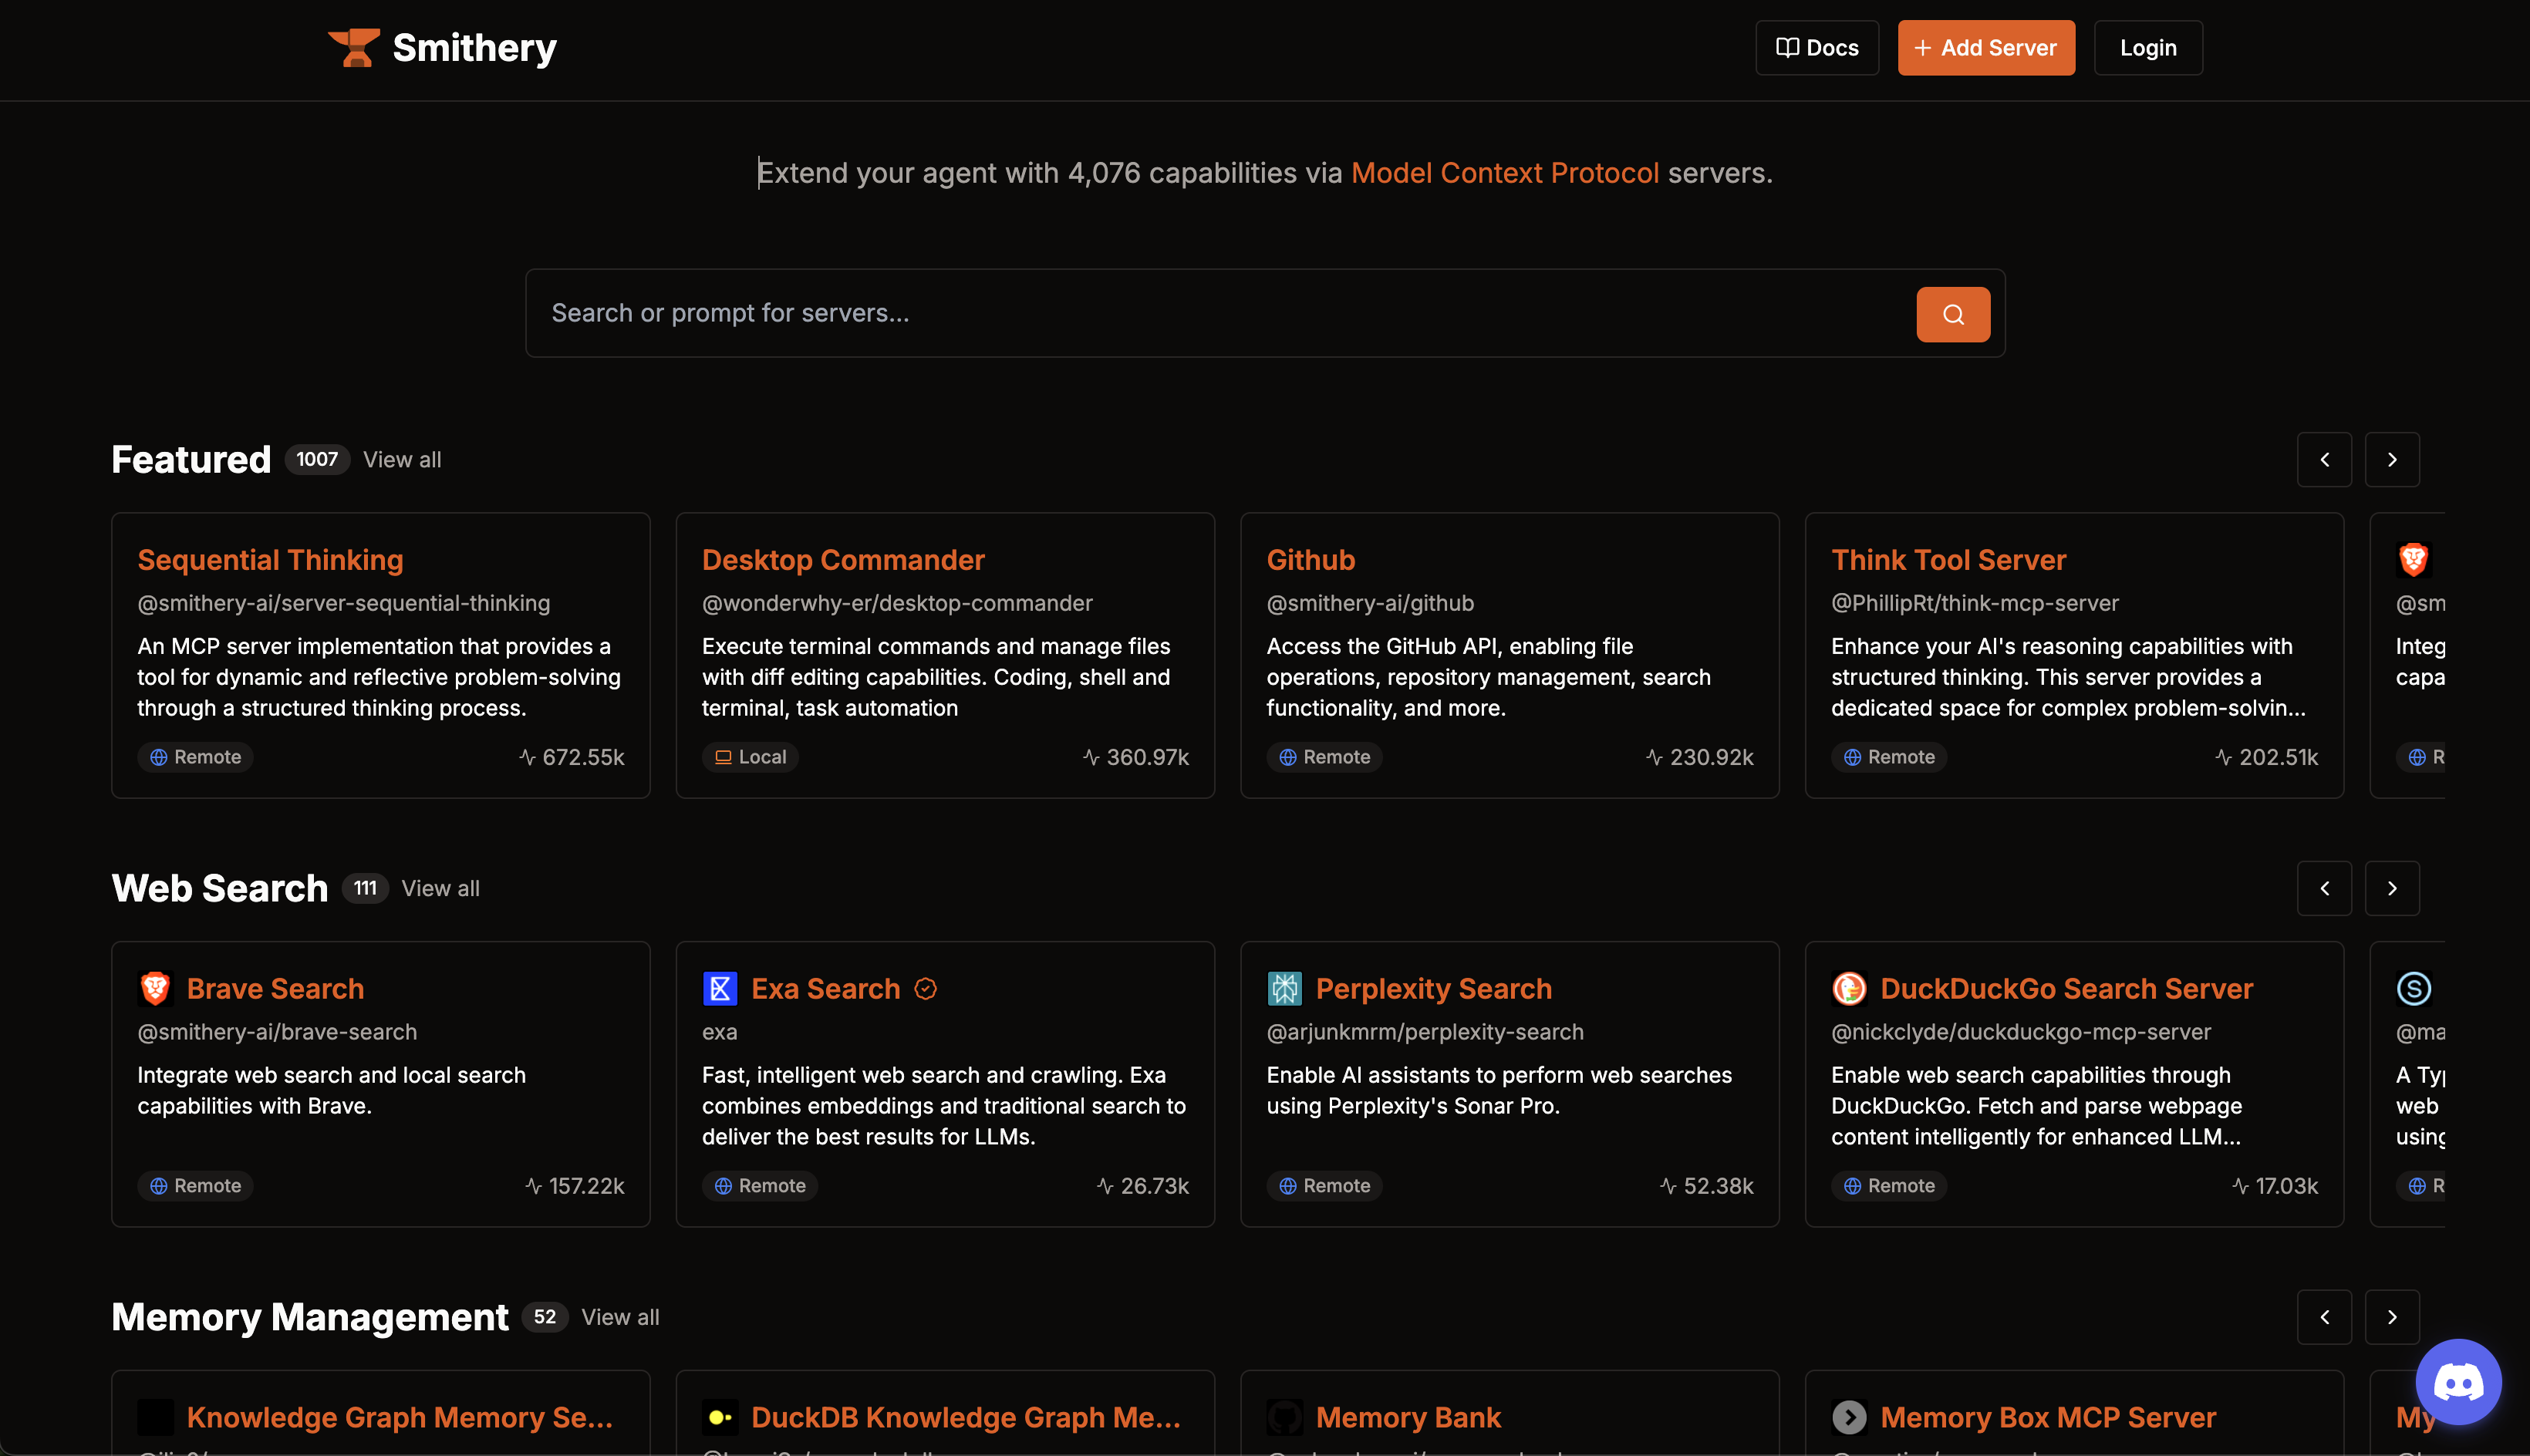Click the 202.51k usage stat
Viewport: 2530px width, 1456px height.
(2266, 757)
